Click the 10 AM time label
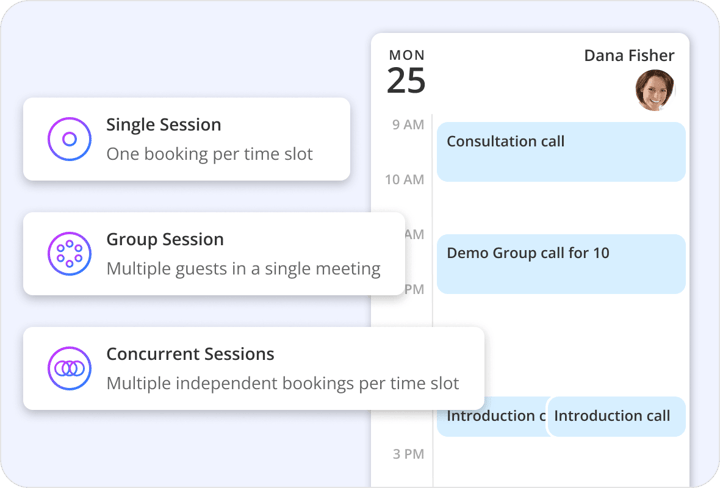 (x=404, y=179)
